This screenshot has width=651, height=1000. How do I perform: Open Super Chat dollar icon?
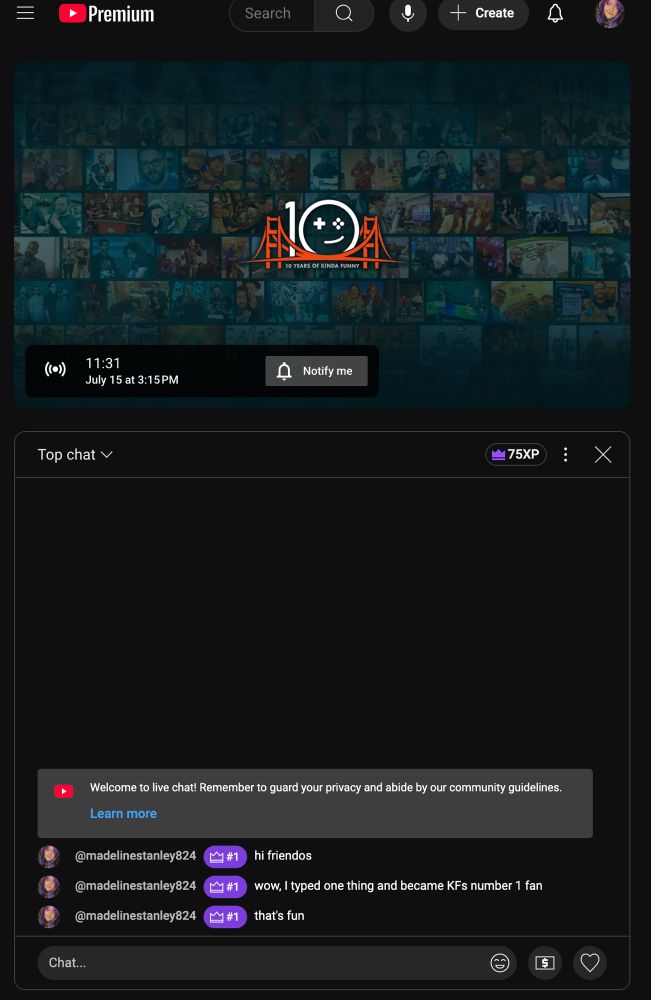pyautogui.click(x=545, y=962)
